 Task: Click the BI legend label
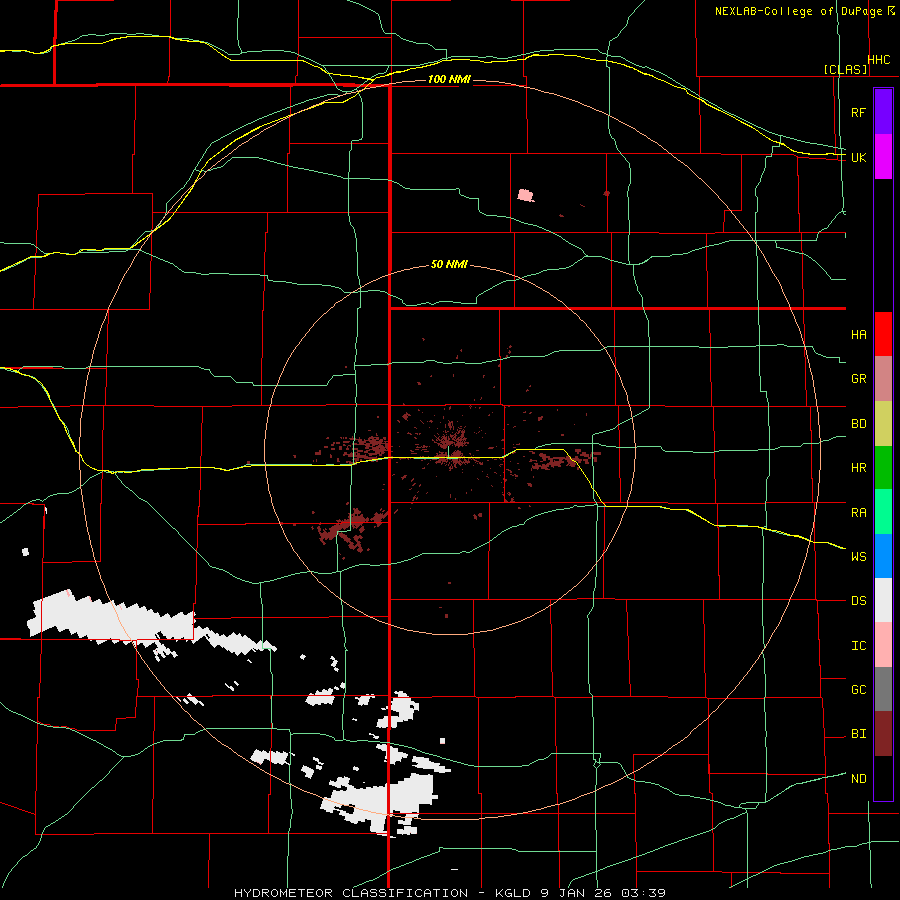858,734
